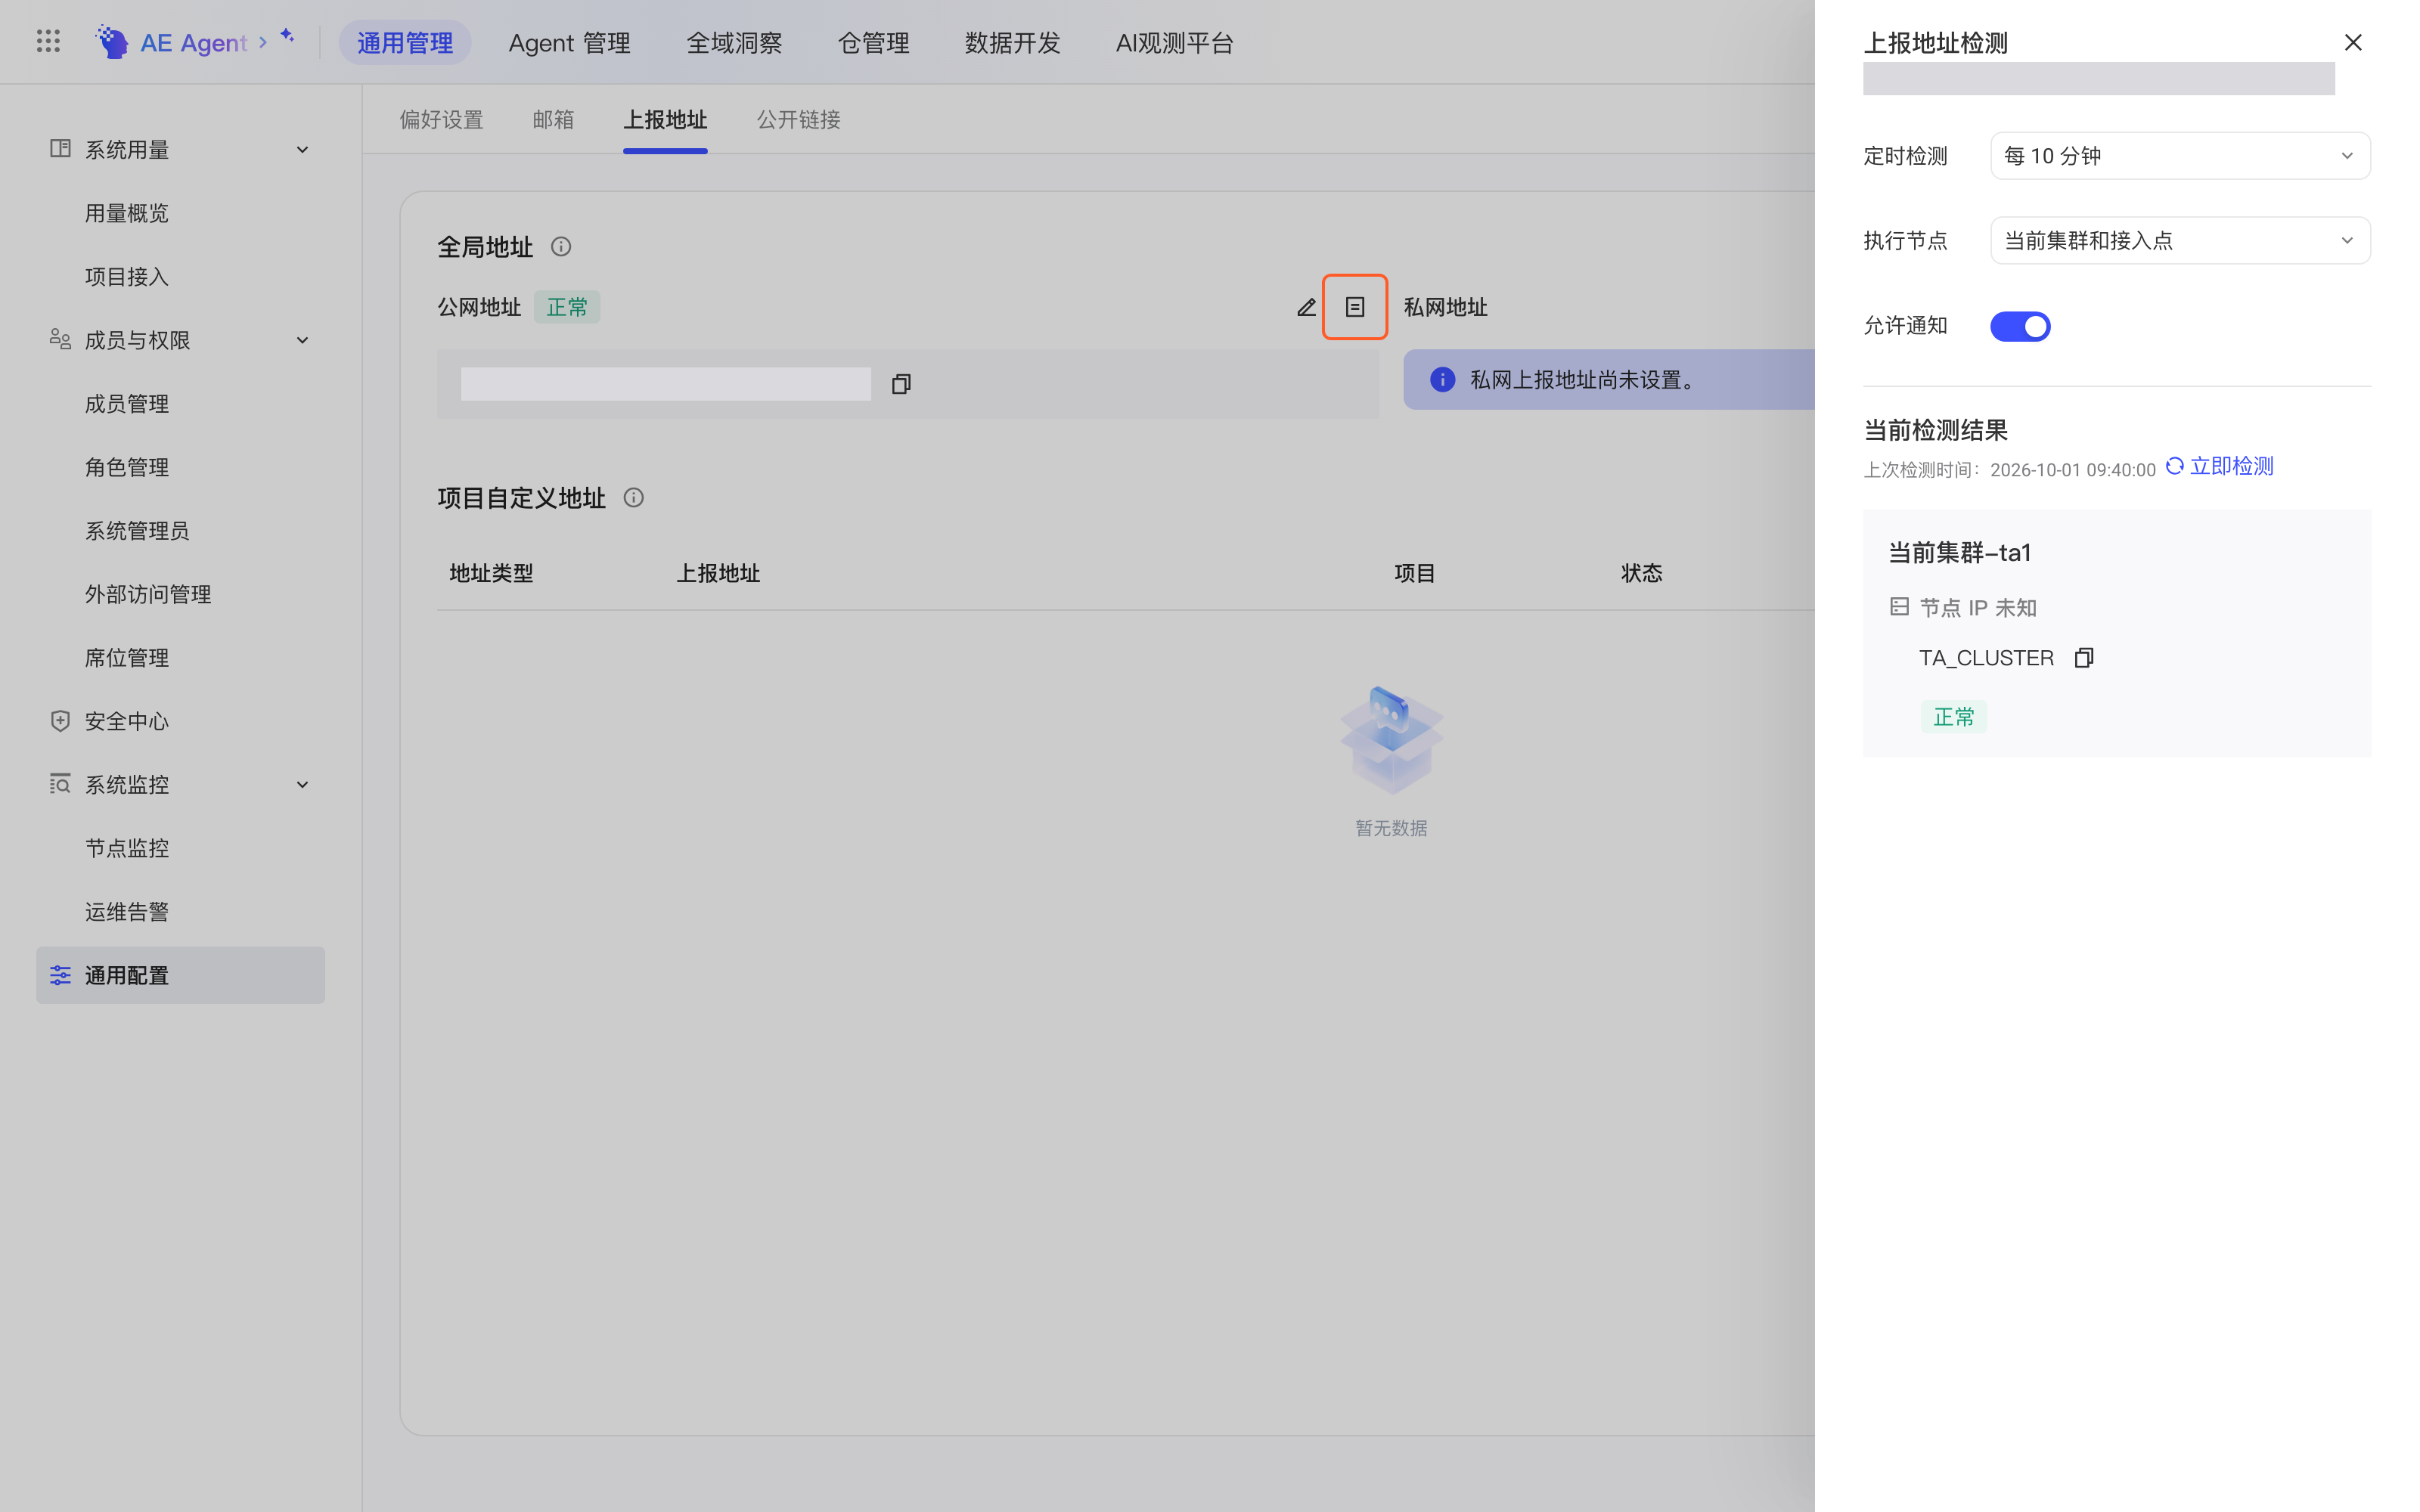Open the app grid launcher icon
Screen dimensions: 2420x1512
48,42
